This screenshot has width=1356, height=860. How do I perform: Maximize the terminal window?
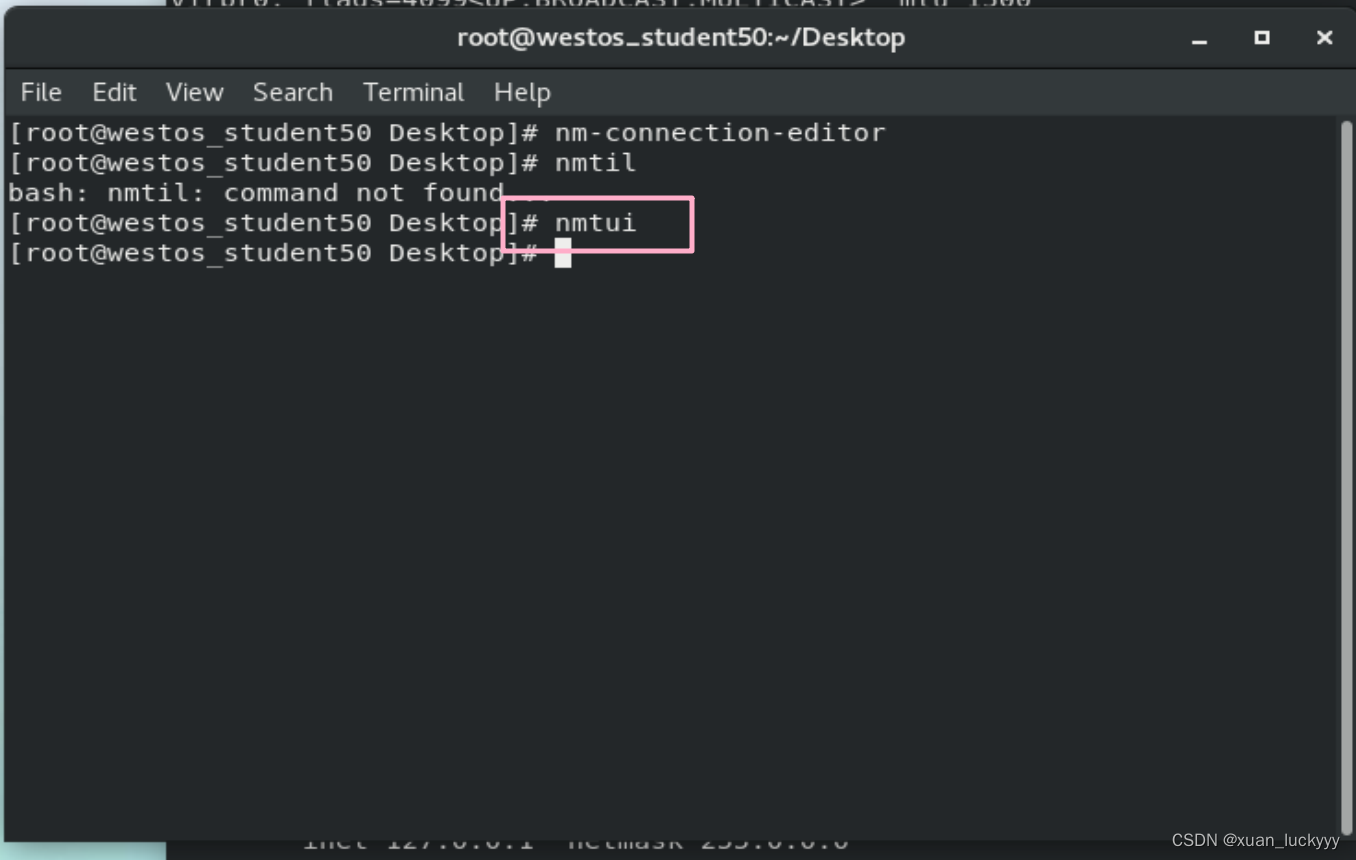coord(1262,38)
